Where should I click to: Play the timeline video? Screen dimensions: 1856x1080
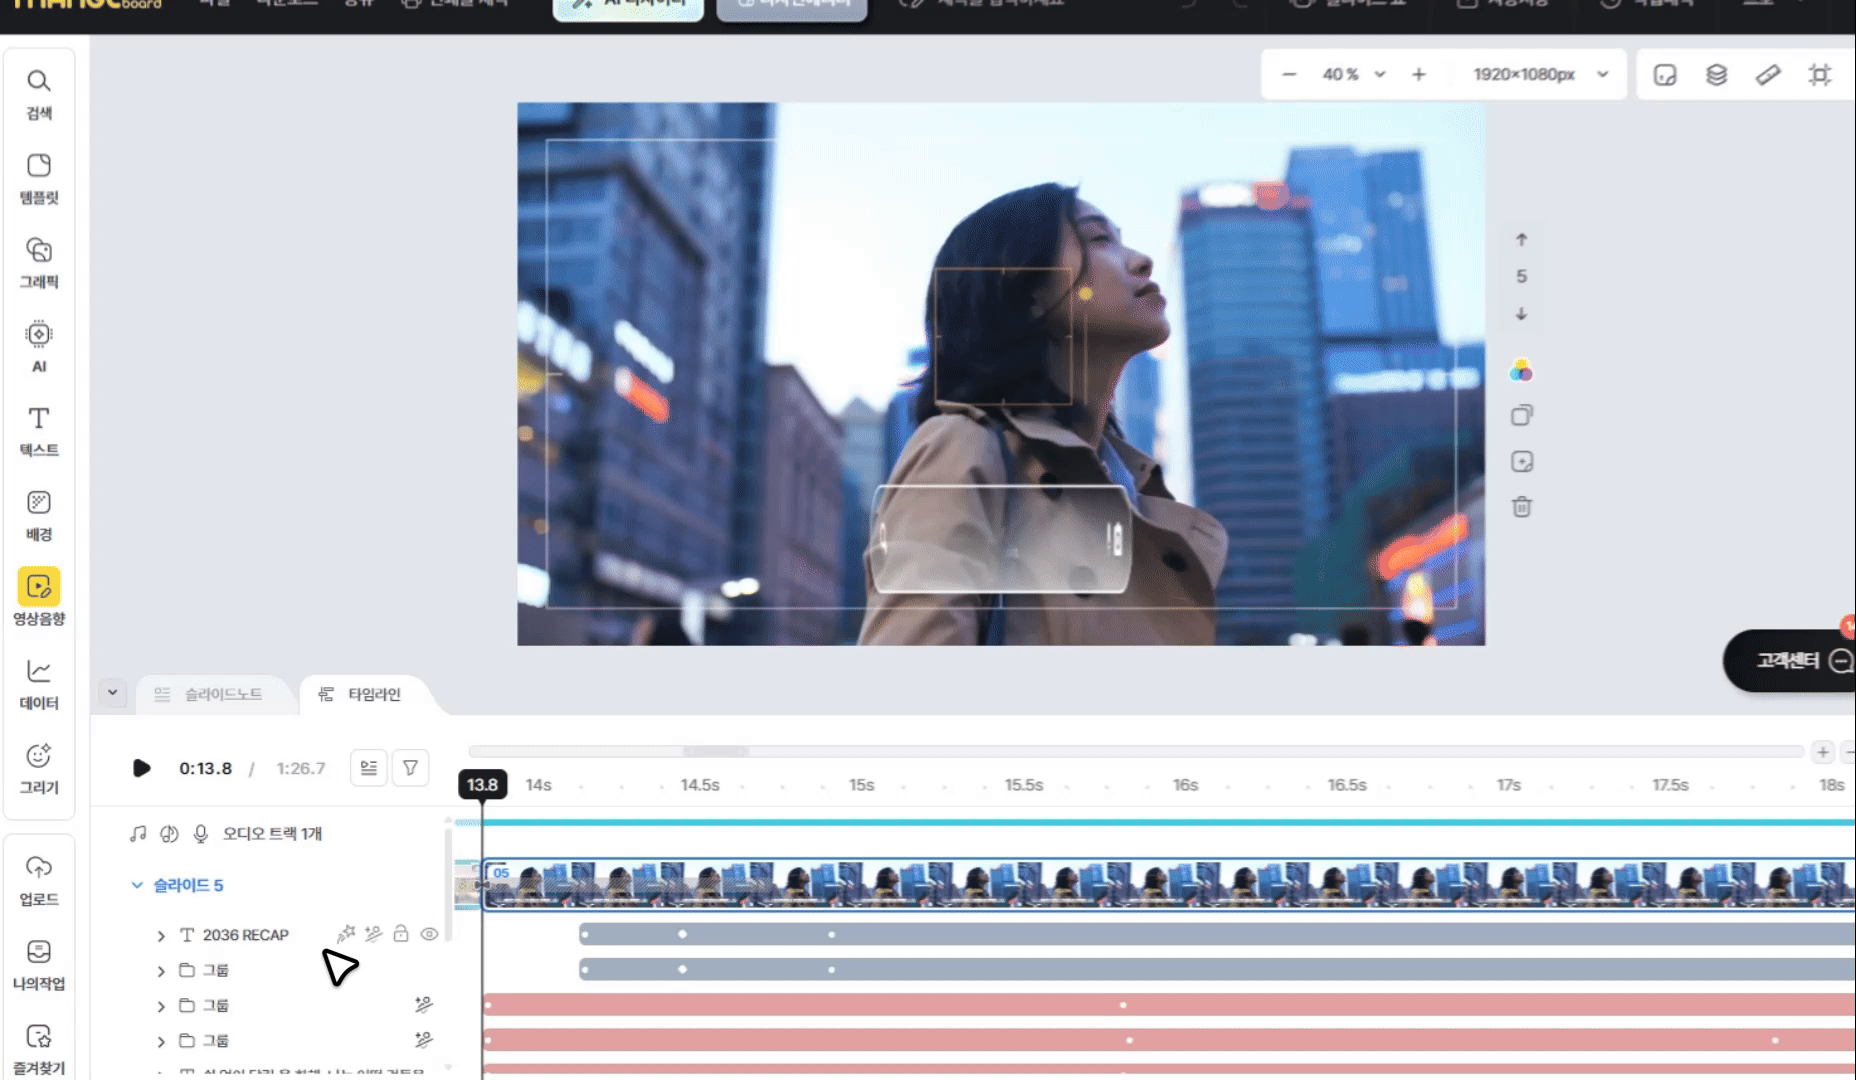(x=141, y=768)
